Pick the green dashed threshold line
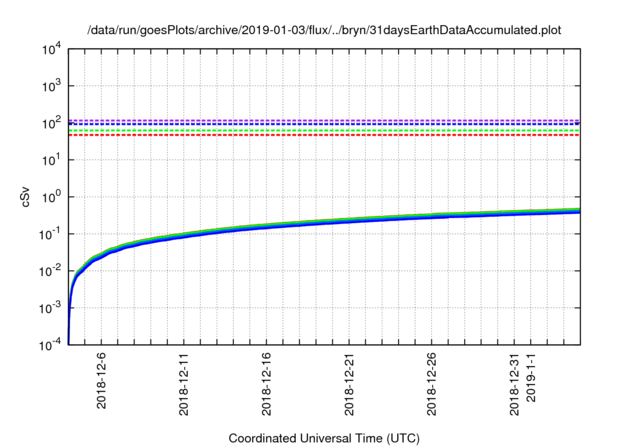This screenshot has height=448, width=640. point(324,131)
